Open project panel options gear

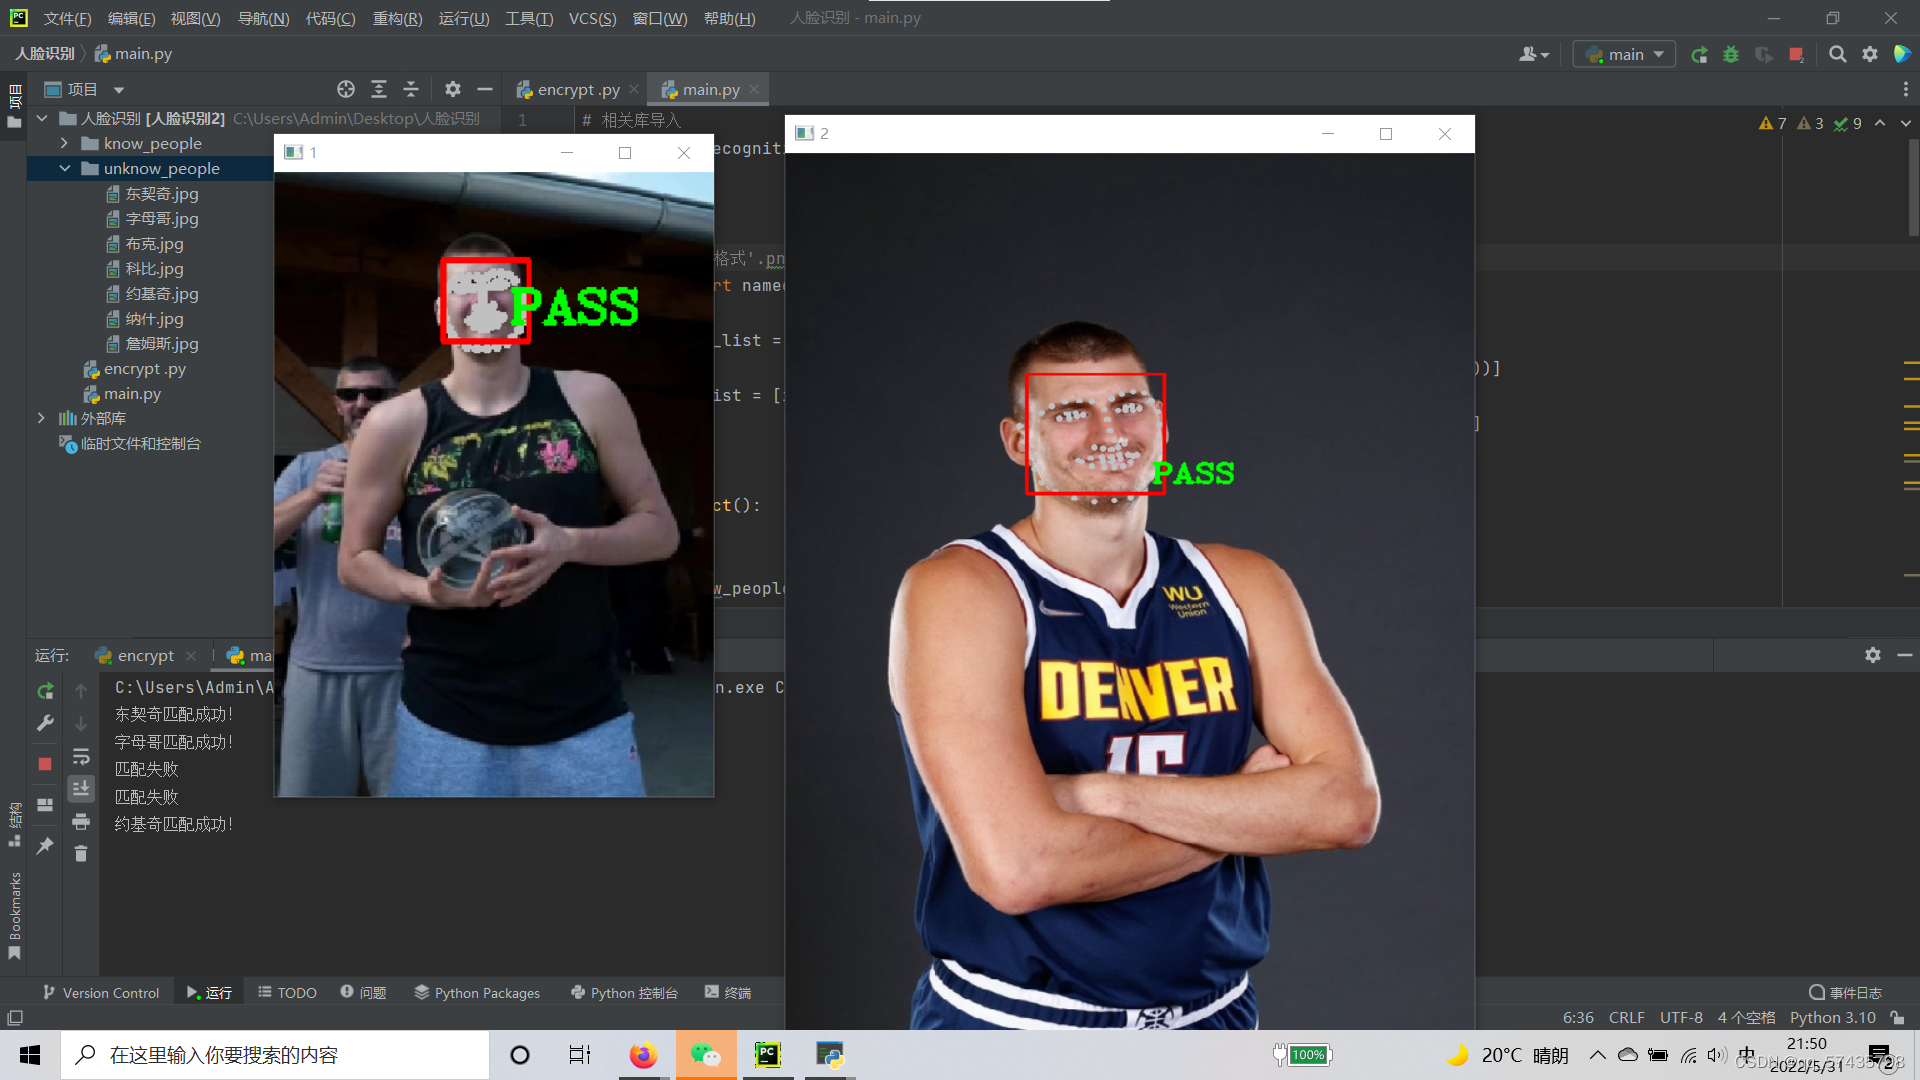tap(453, 90)
